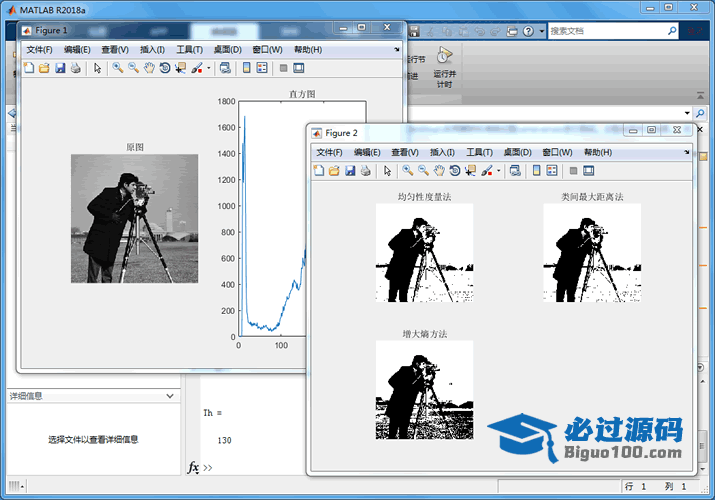Image resolution: width=715 pixels, height=500 pixels.
Task: Activate Zoom In tool in Figure 2
Action: [408, 170]
